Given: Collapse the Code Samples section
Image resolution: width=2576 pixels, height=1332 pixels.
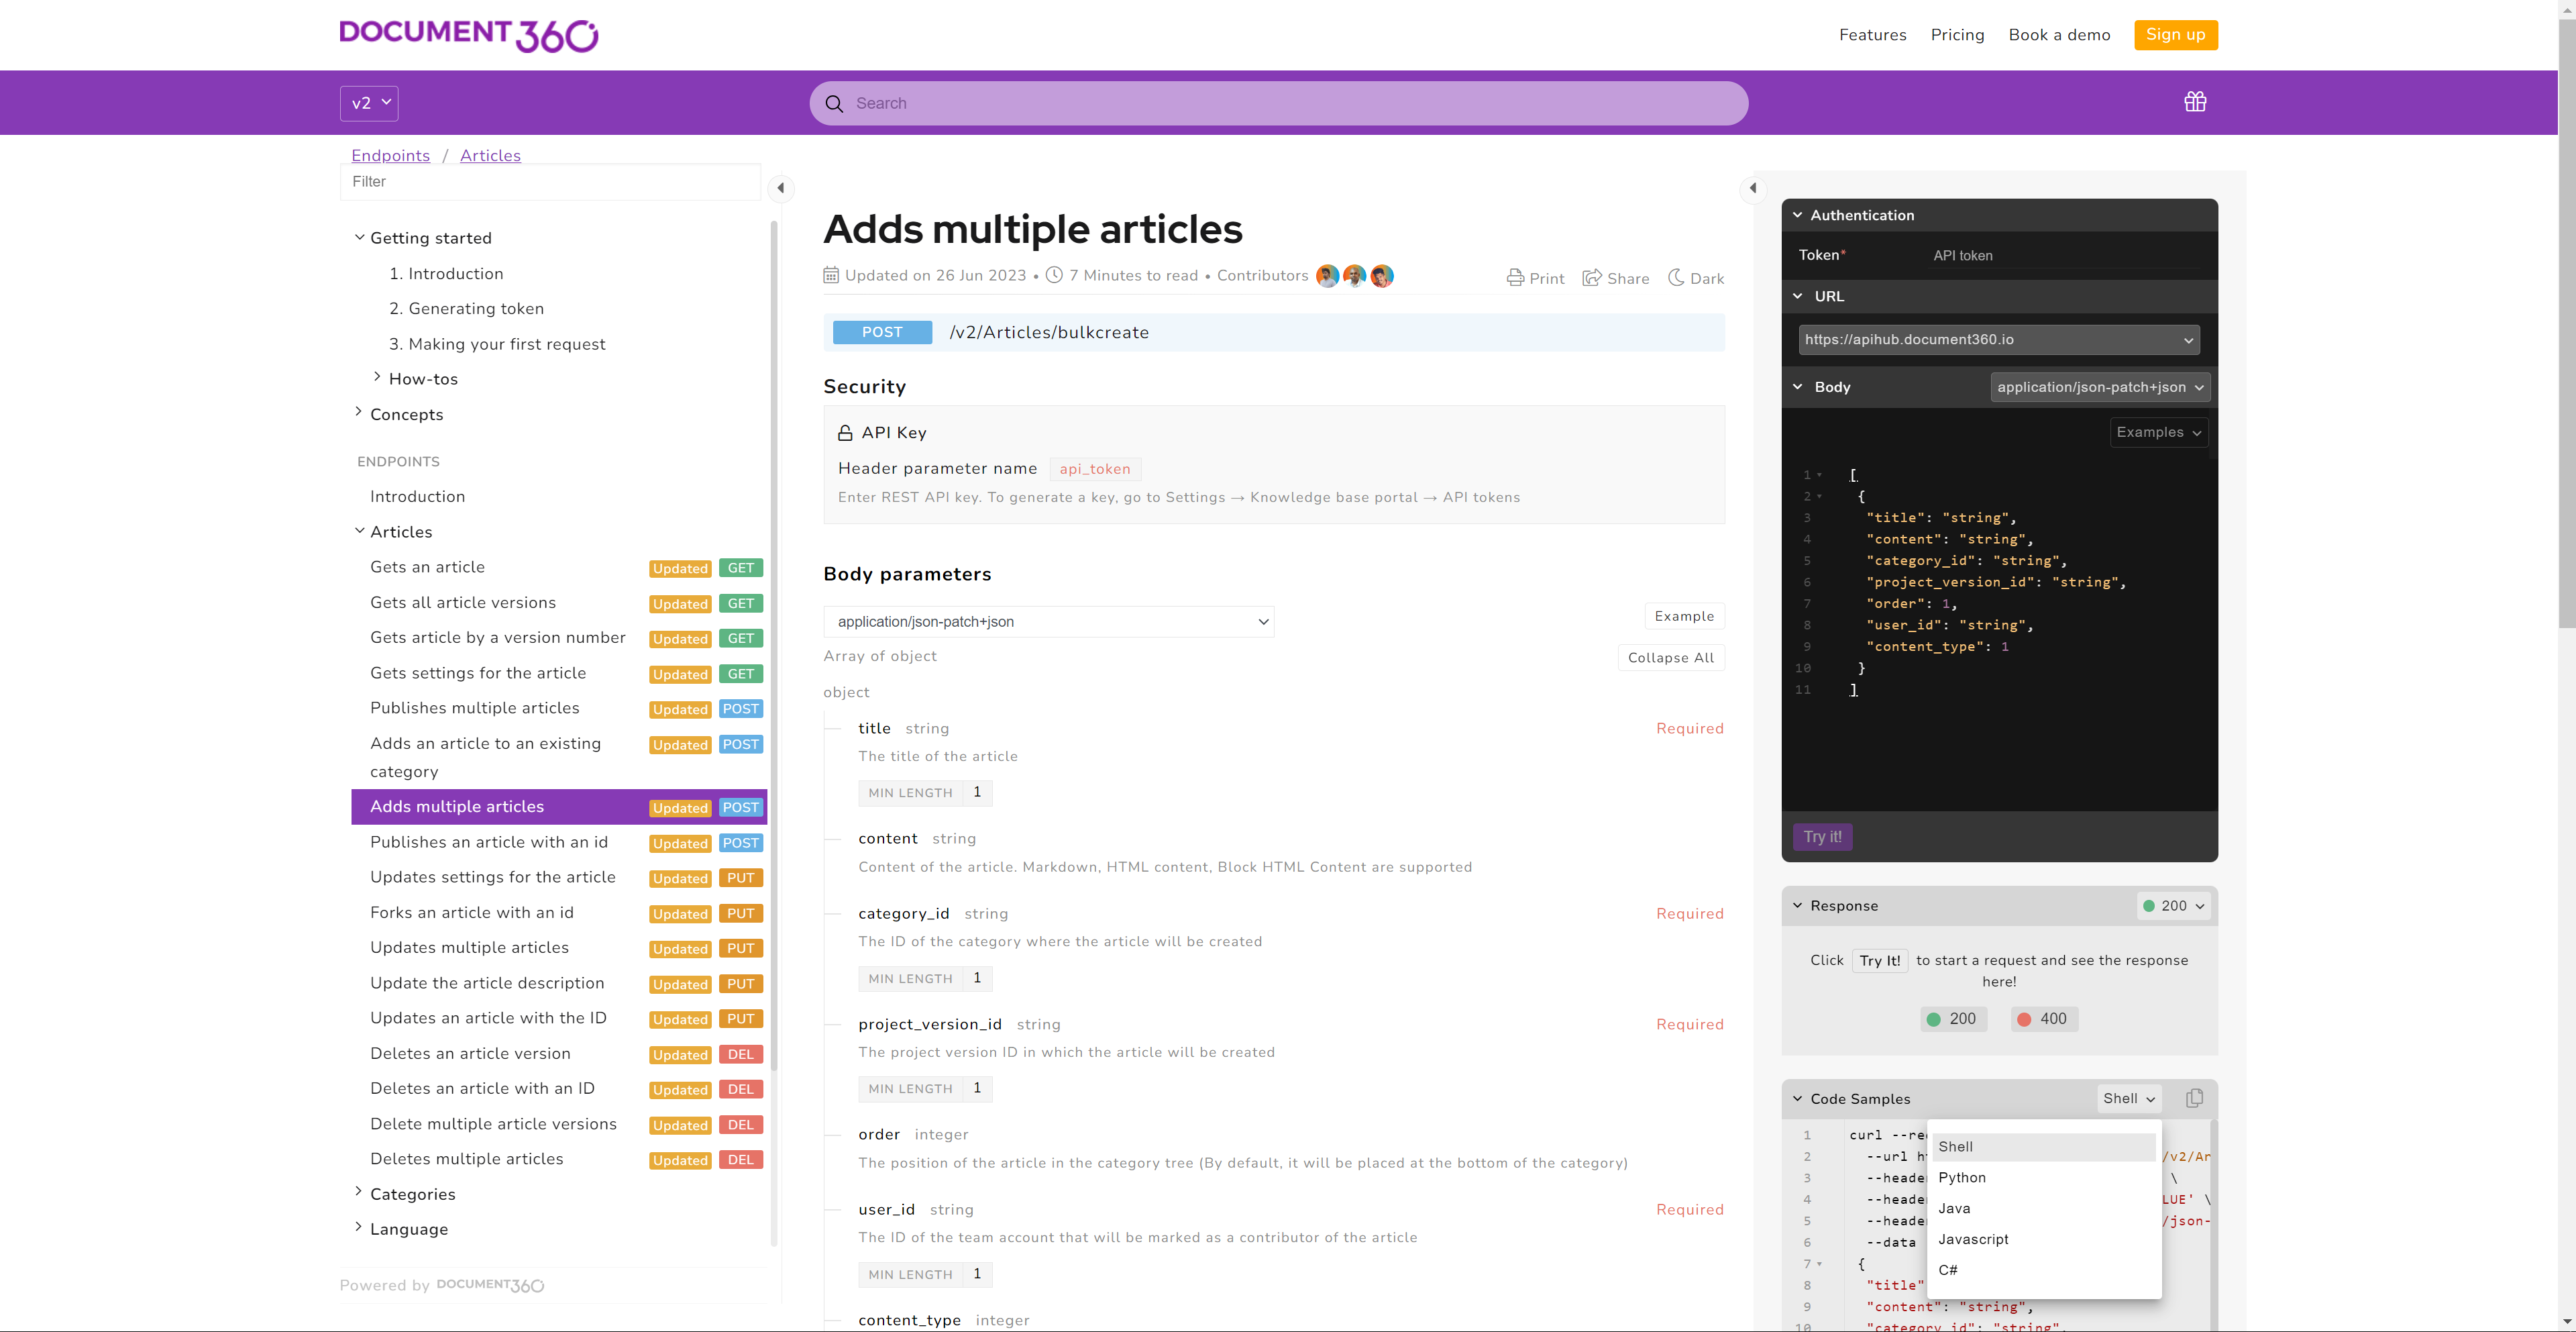Looking at the screenshot, I should click(1797, 1099).
